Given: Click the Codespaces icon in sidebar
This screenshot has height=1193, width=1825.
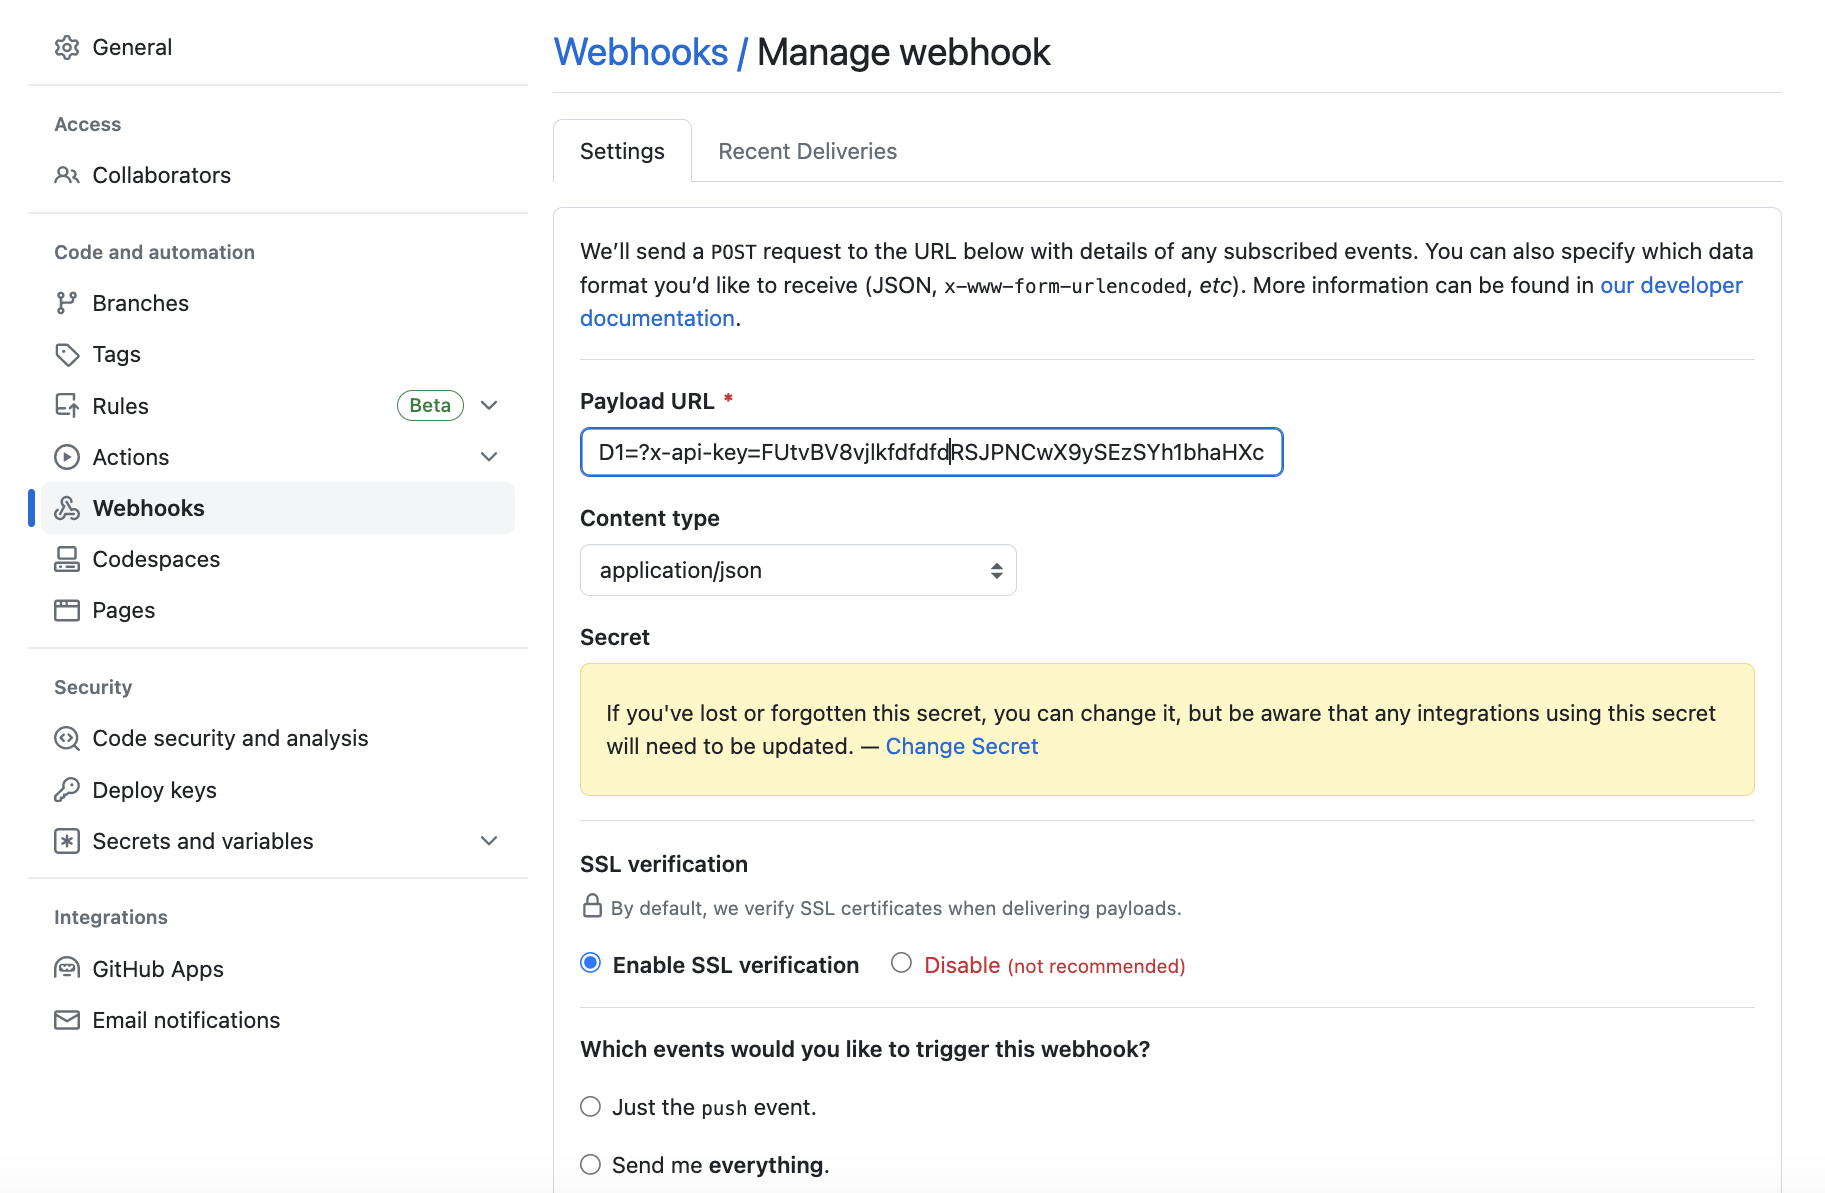Looking at the screenshot, I should coord(67,559).
